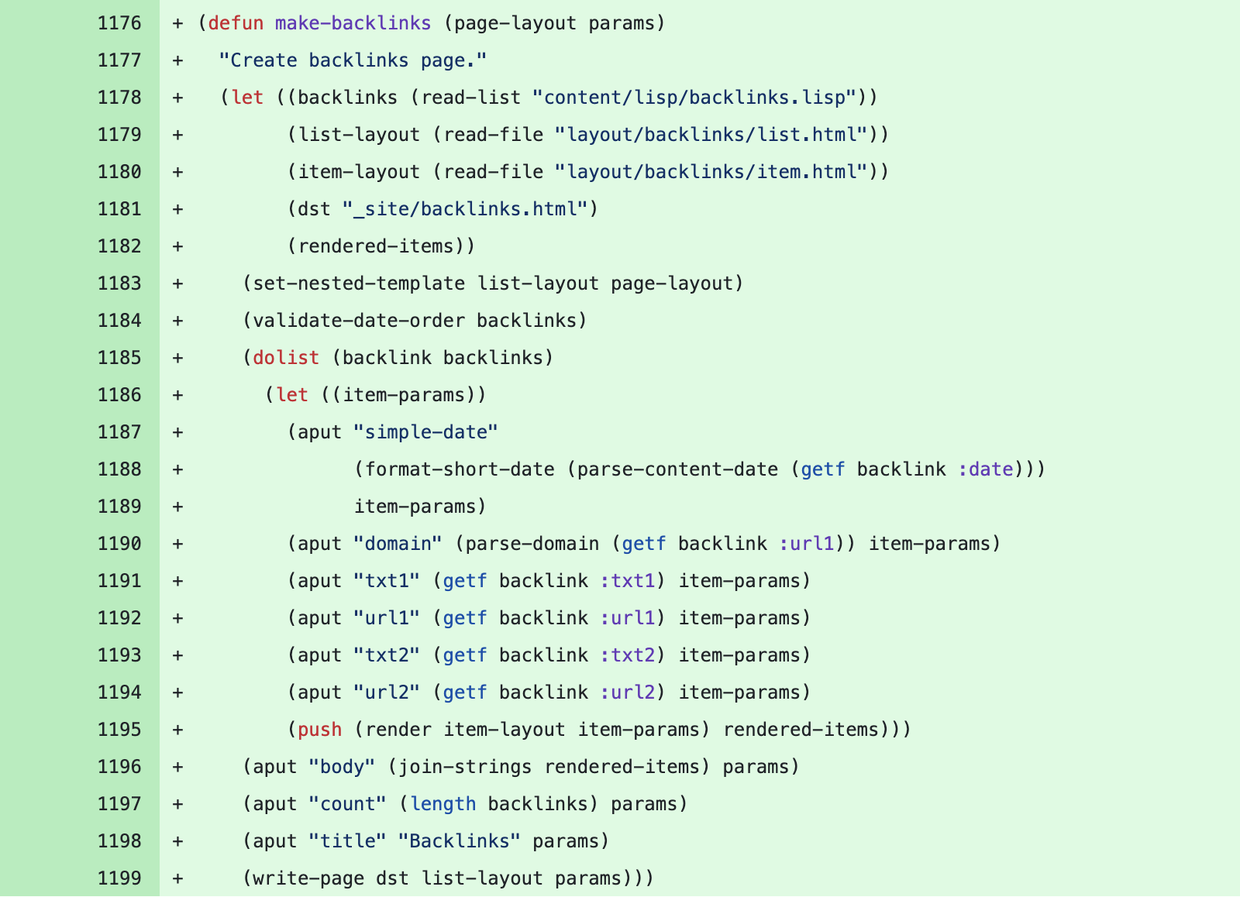The image size is (1240, 897).
Task: Select line number 1190
Action: pos(119,543)
